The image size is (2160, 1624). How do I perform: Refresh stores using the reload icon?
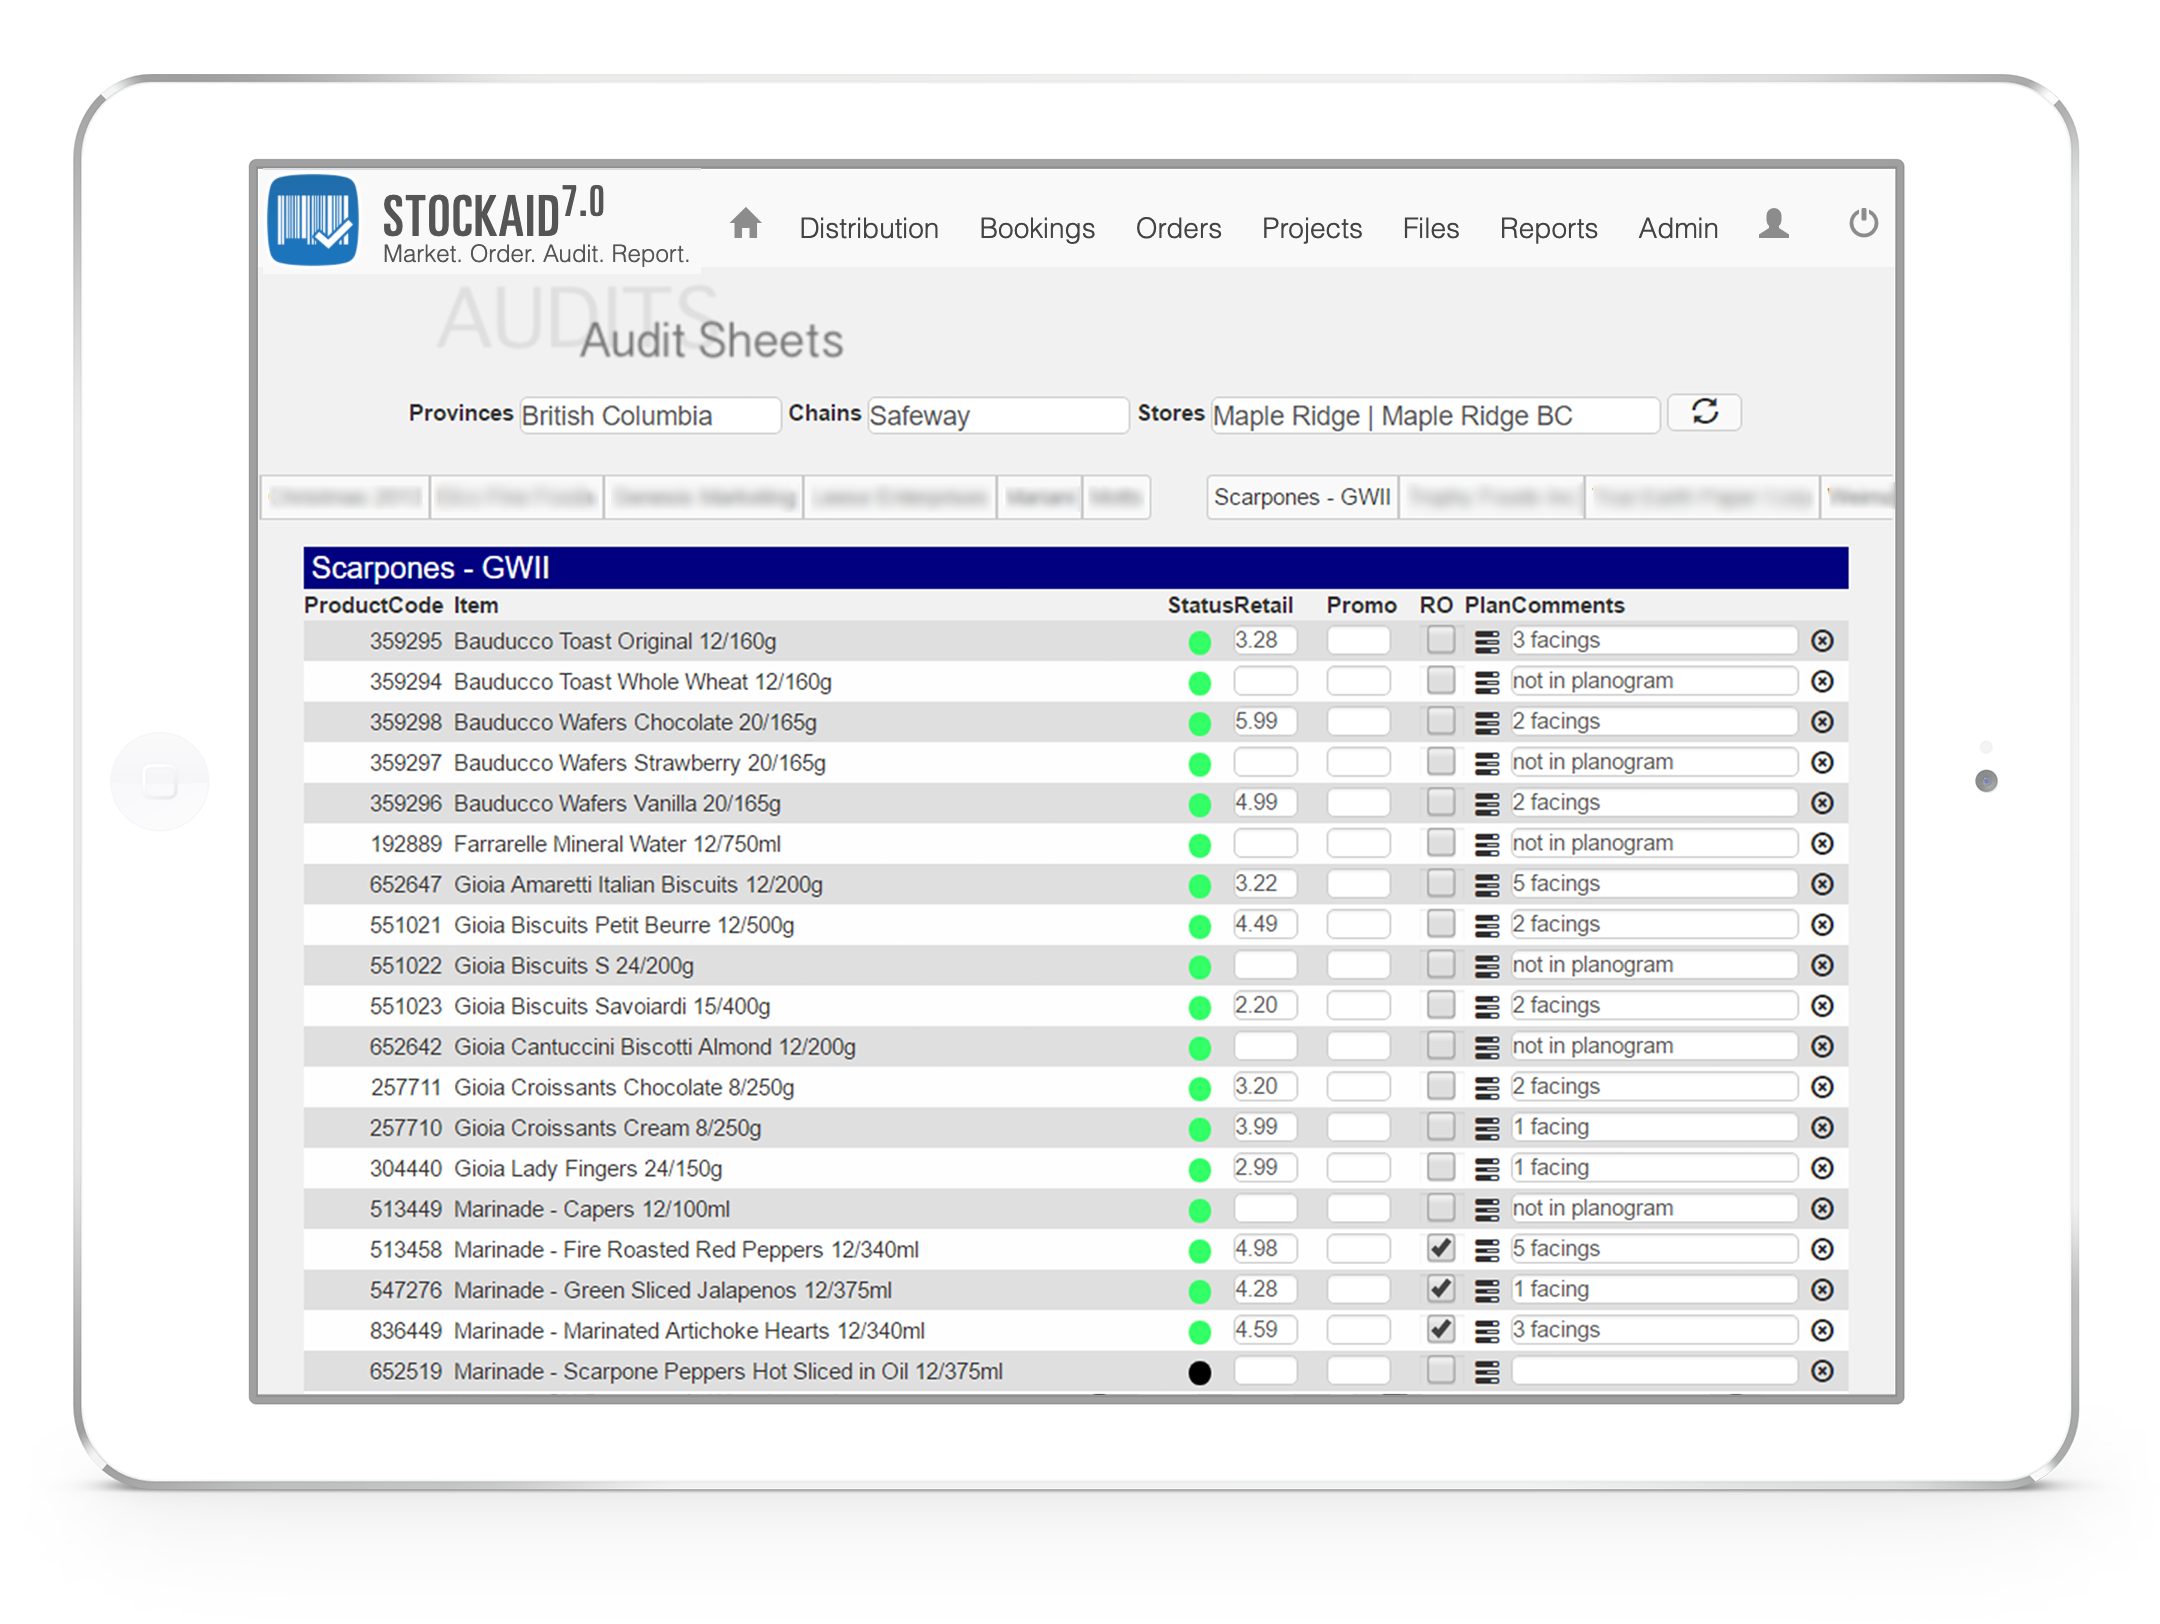[x=1704, y=412]
